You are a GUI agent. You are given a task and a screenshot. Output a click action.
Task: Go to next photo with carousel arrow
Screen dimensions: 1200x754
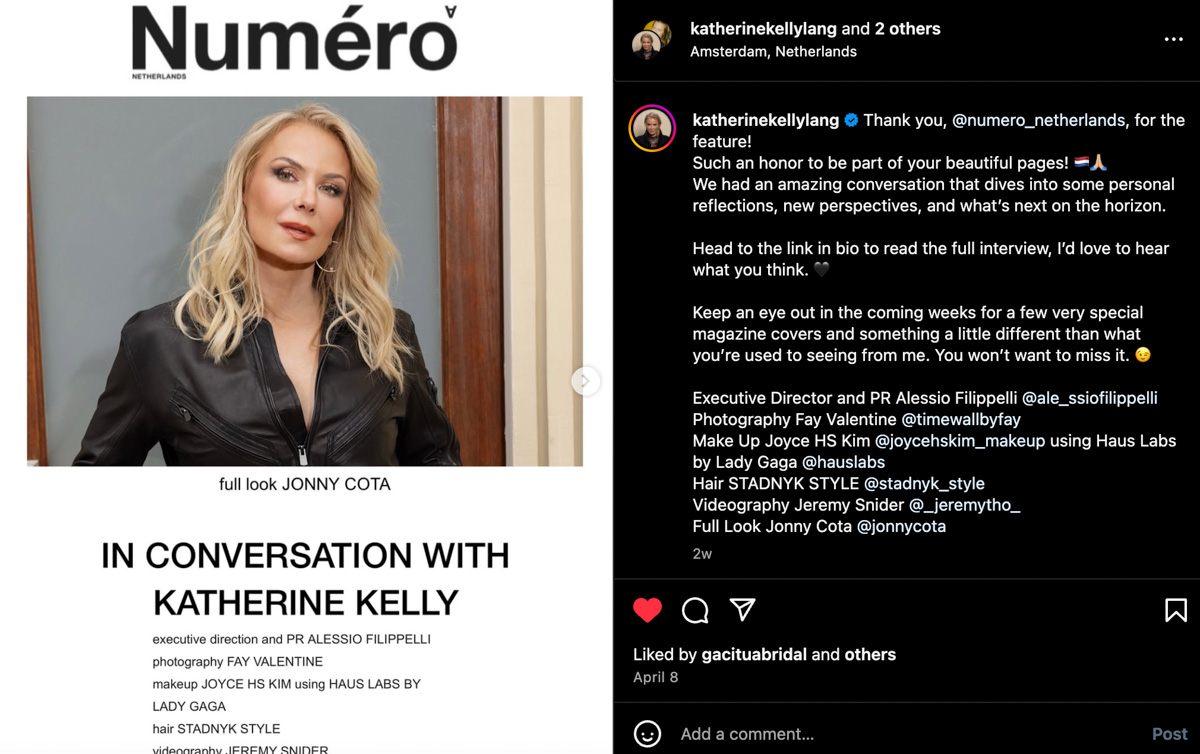pyautogui.click(x=585, y=381)
